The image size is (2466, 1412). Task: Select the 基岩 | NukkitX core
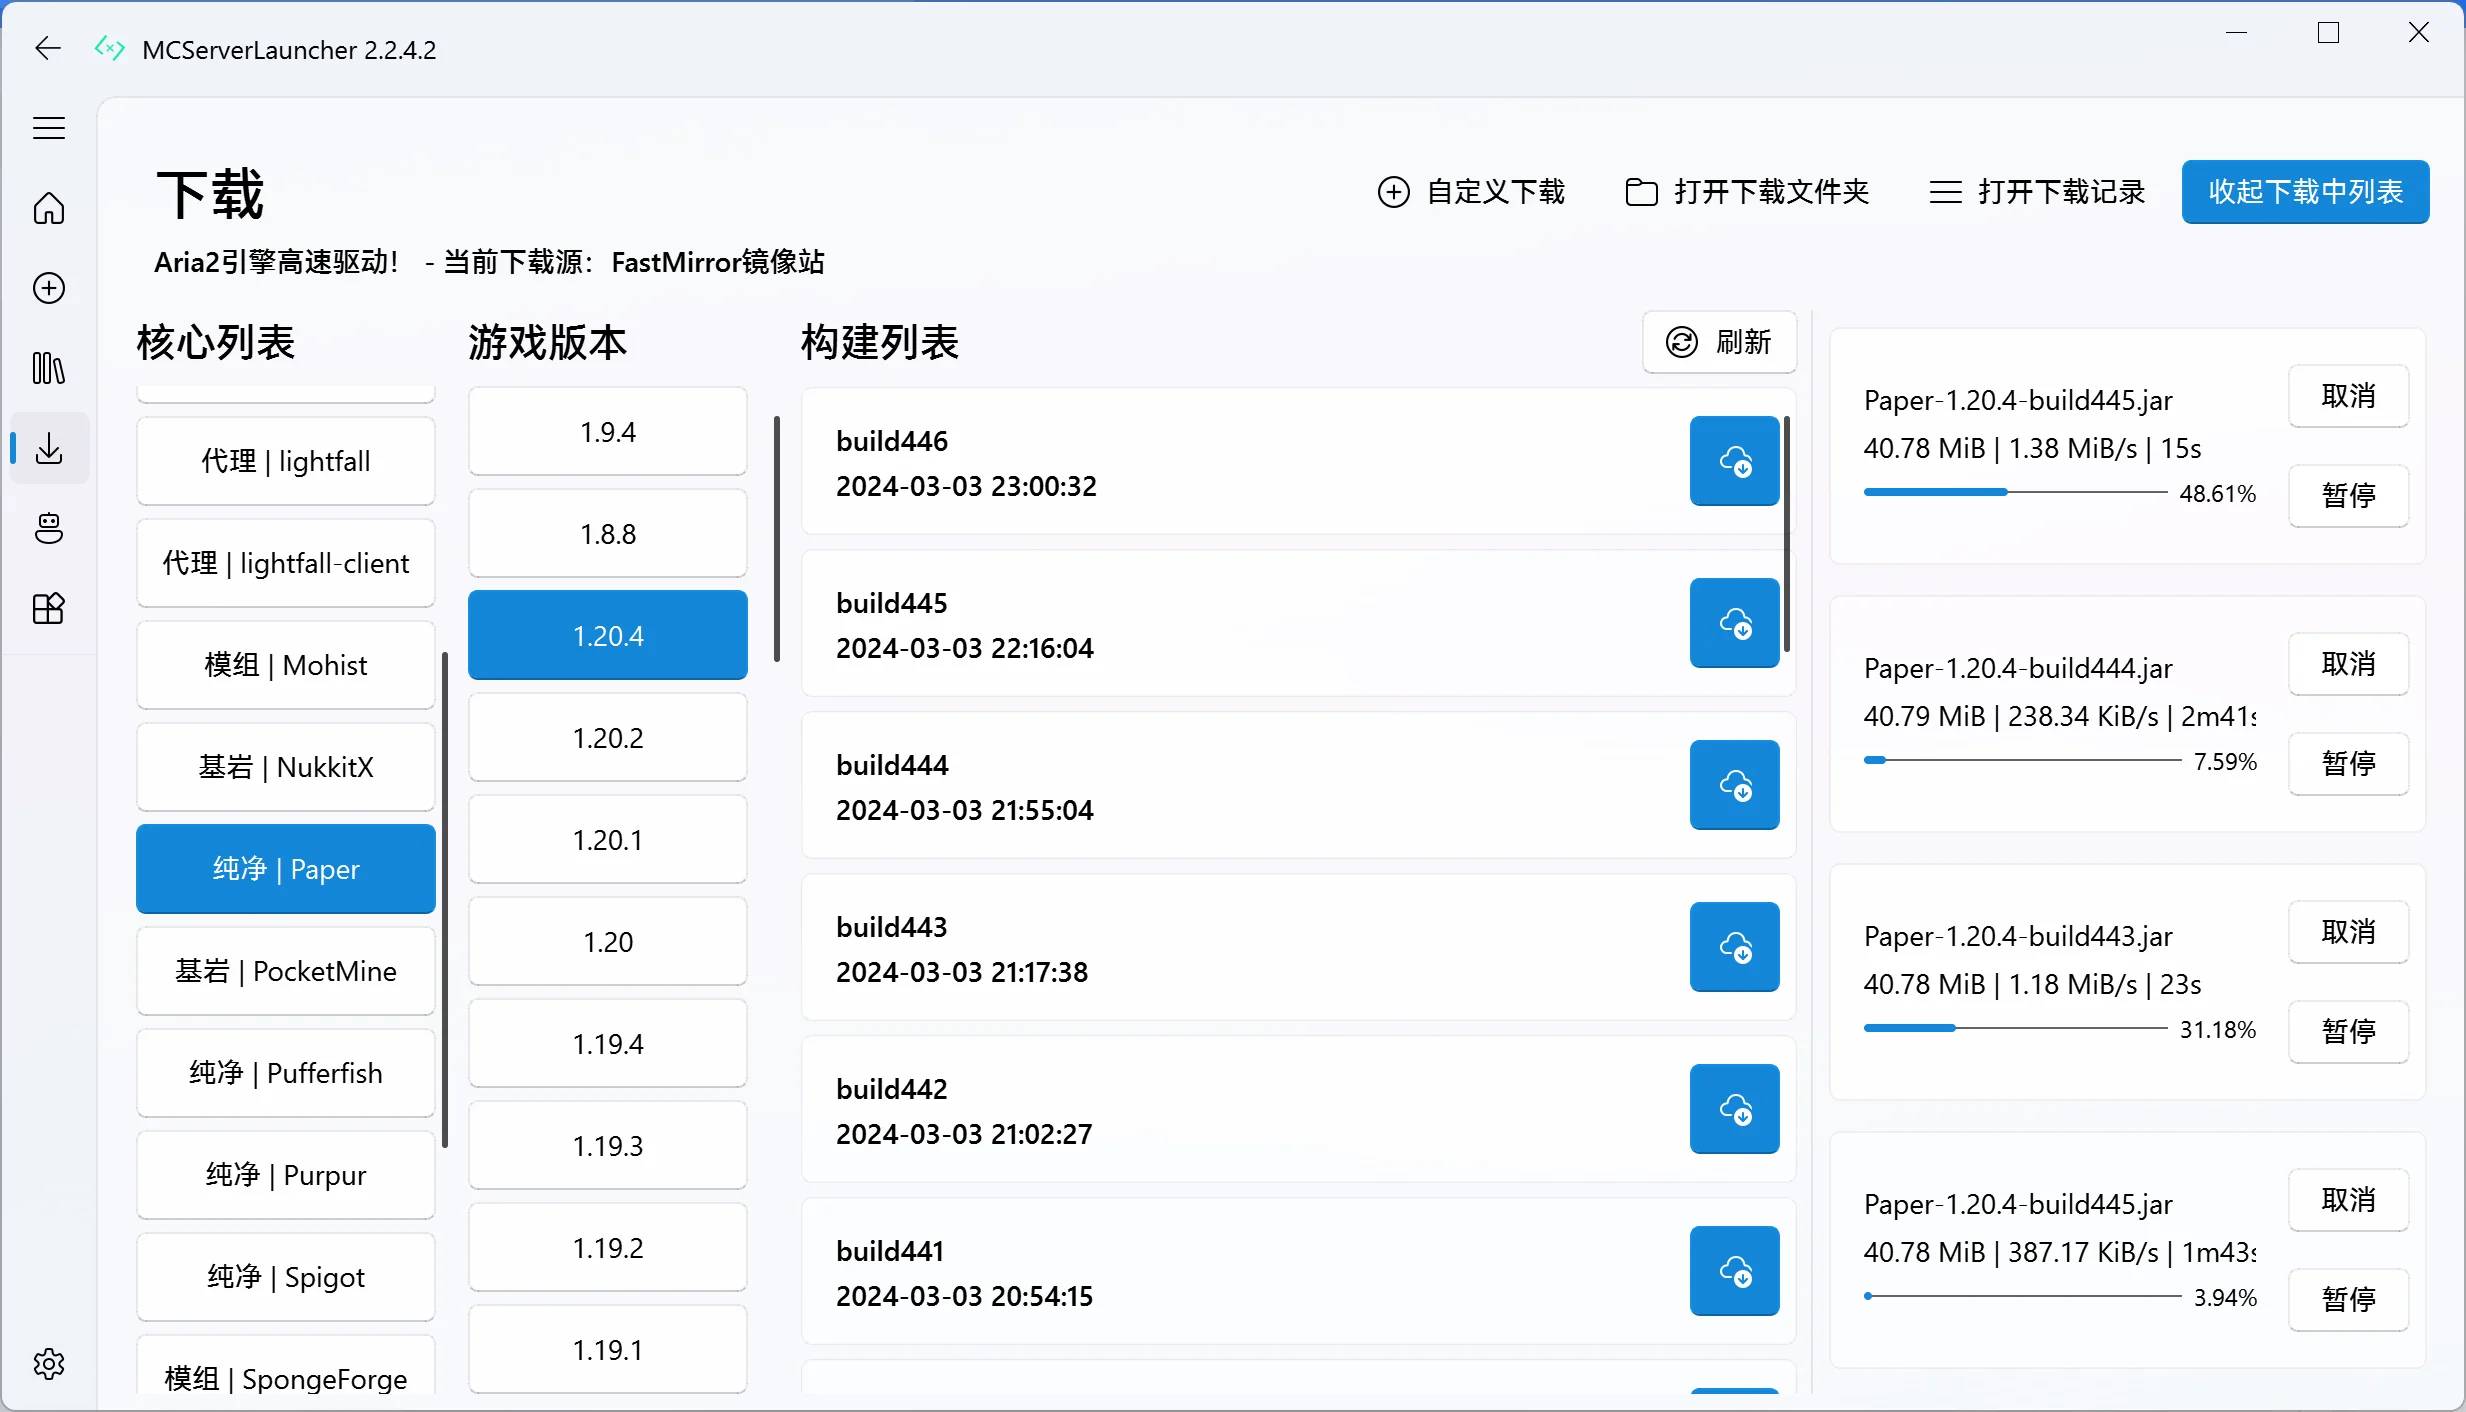coord(286,766)
